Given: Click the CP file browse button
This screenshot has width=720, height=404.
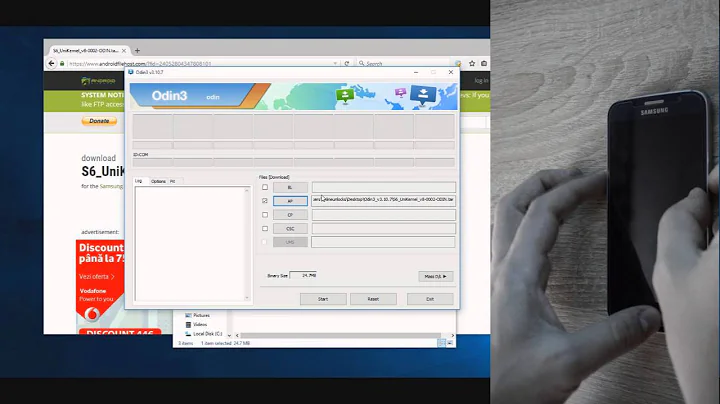Looking at the screenshot, I should pos(290,215).
